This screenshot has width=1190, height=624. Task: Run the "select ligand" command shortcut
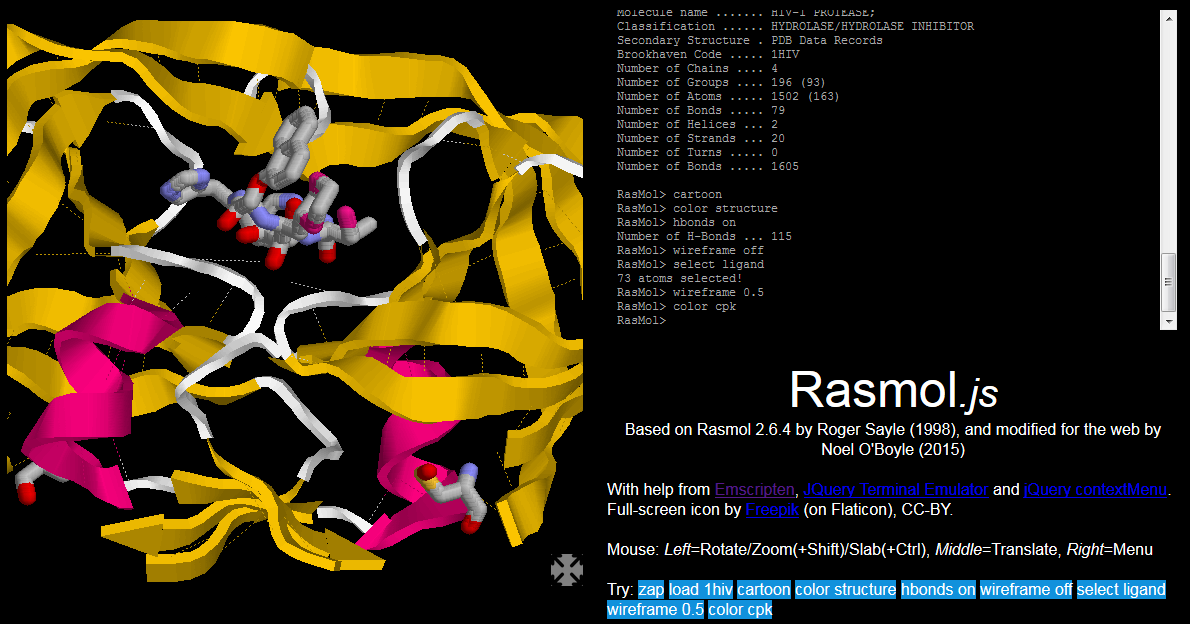[1120, 590]
